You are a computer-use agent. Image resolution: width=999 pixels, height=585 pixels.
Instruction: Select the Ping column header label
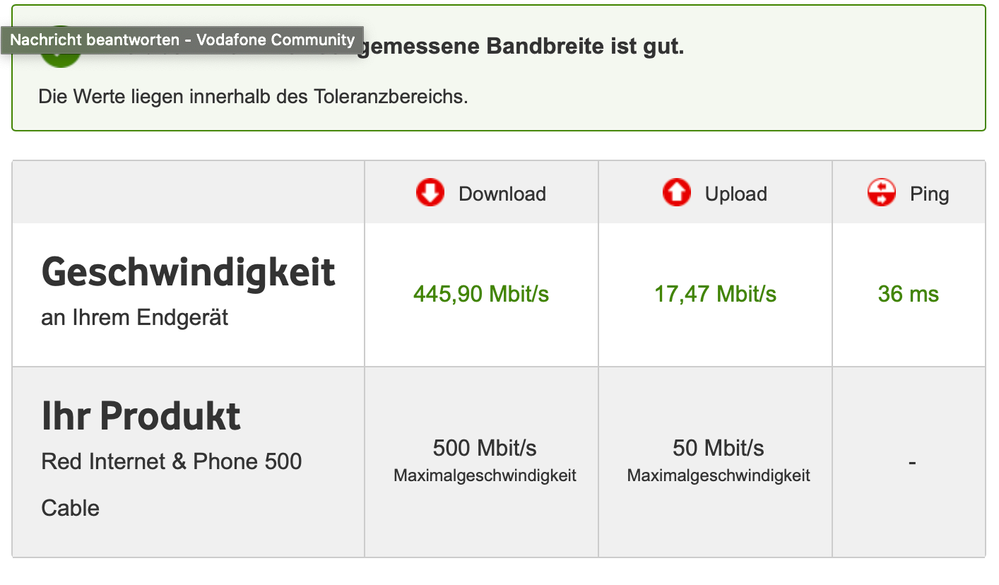click(x=929, y=194)
